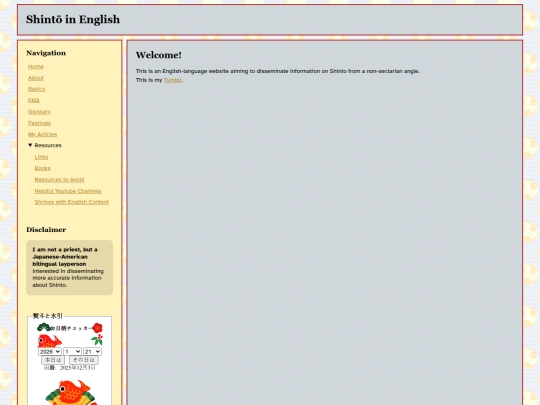Screen dimensions: 540x405
Task: Go to the About page
Action: pos(35,78)
